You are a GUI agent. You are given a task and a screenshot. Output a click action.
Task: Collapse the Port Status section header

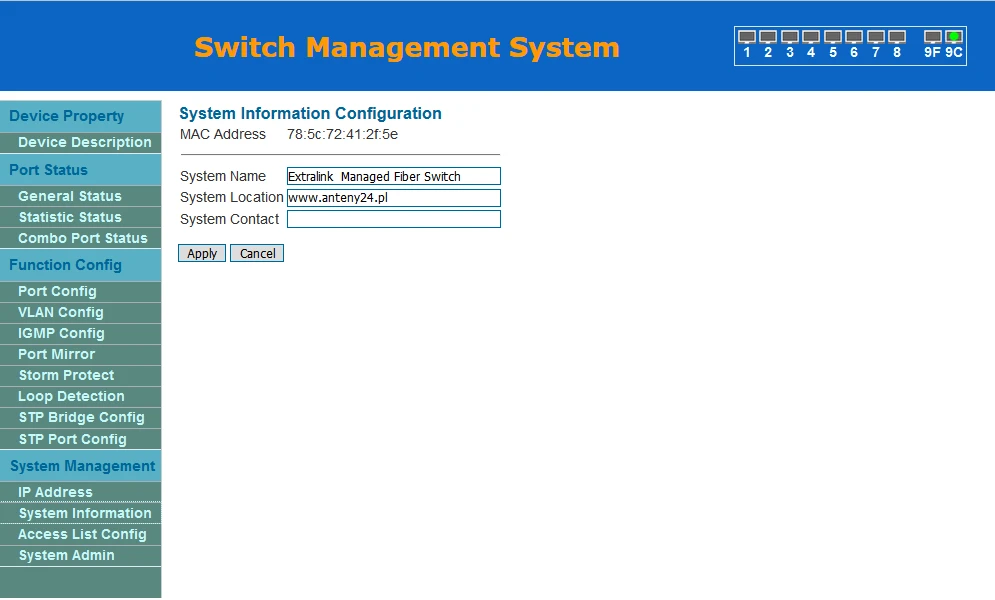coord(48,170)
